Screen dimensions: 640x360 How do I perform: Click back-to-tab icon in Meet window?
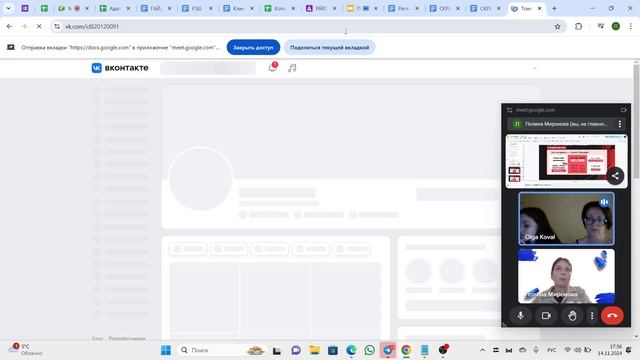click(623, 110)
